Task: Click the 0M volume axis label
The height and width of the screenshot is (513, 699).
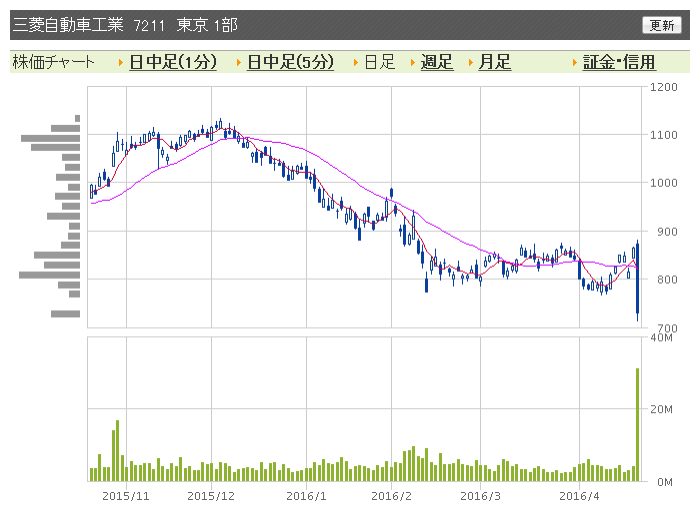Action: pyautogui.click(x=665, y=482)
